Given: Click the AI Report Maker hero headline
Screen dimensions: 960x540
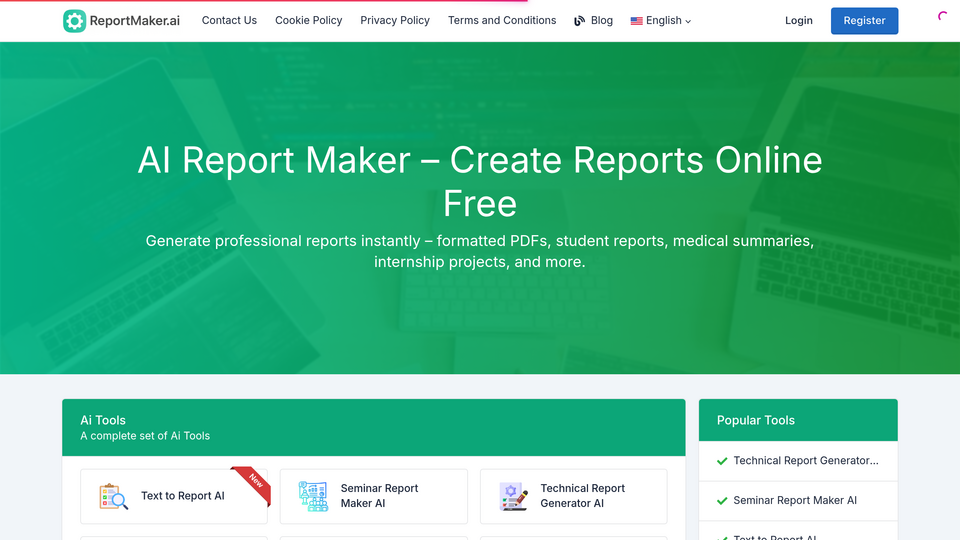Looking at the screenshot, I should click(x=480, y=181).
